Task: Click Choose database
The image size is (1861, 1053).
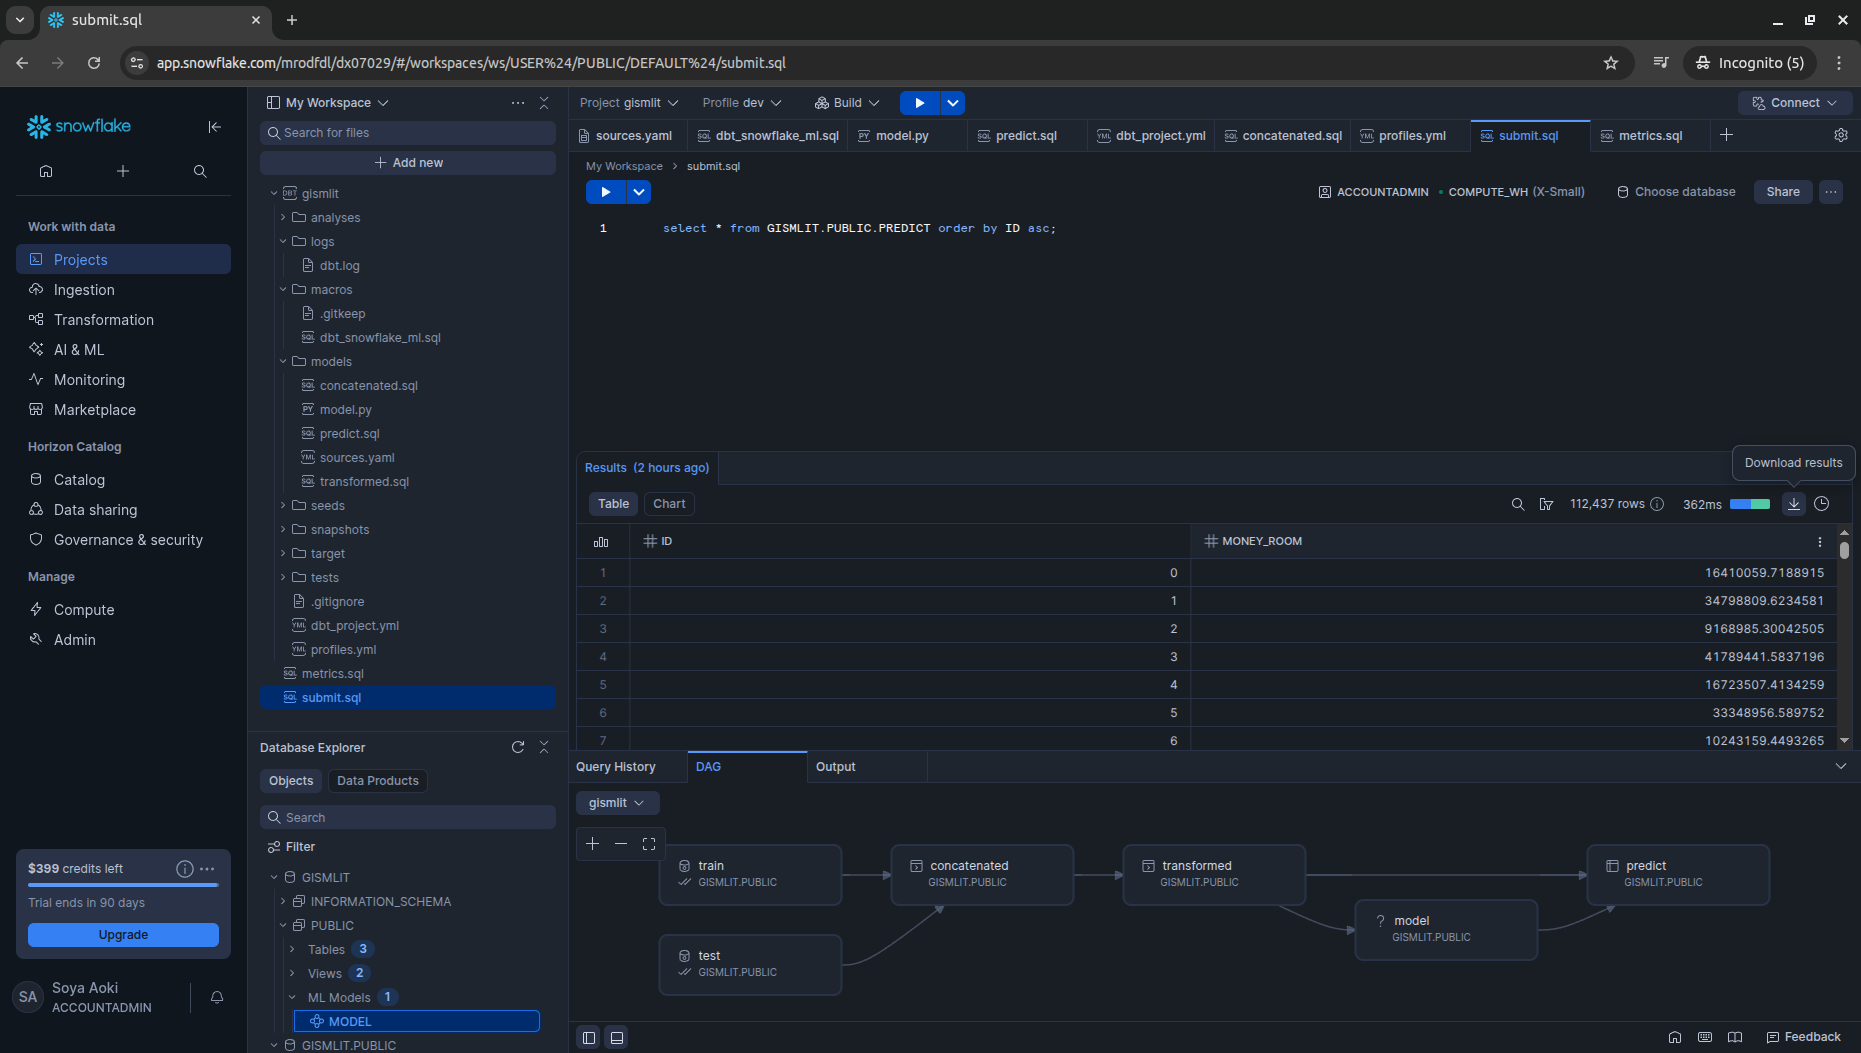Action: coord(1677,192)
